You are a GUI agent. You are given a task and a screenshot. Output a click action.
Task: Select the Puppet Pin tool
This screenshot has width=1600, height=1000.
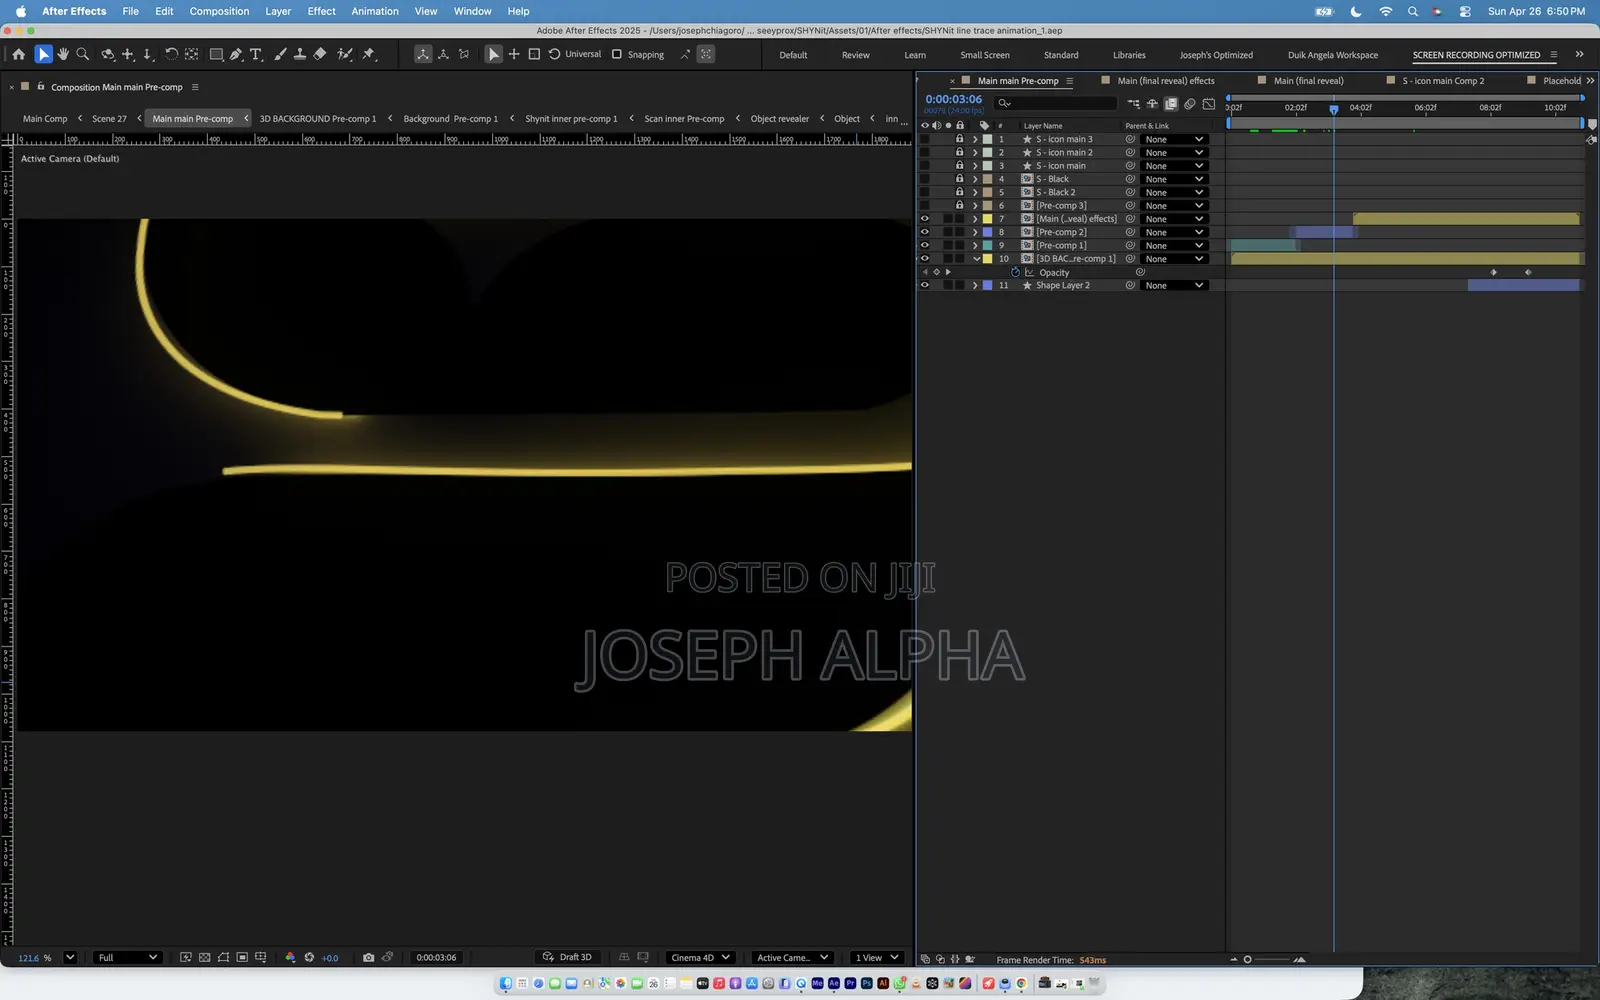tap(368, 54)
